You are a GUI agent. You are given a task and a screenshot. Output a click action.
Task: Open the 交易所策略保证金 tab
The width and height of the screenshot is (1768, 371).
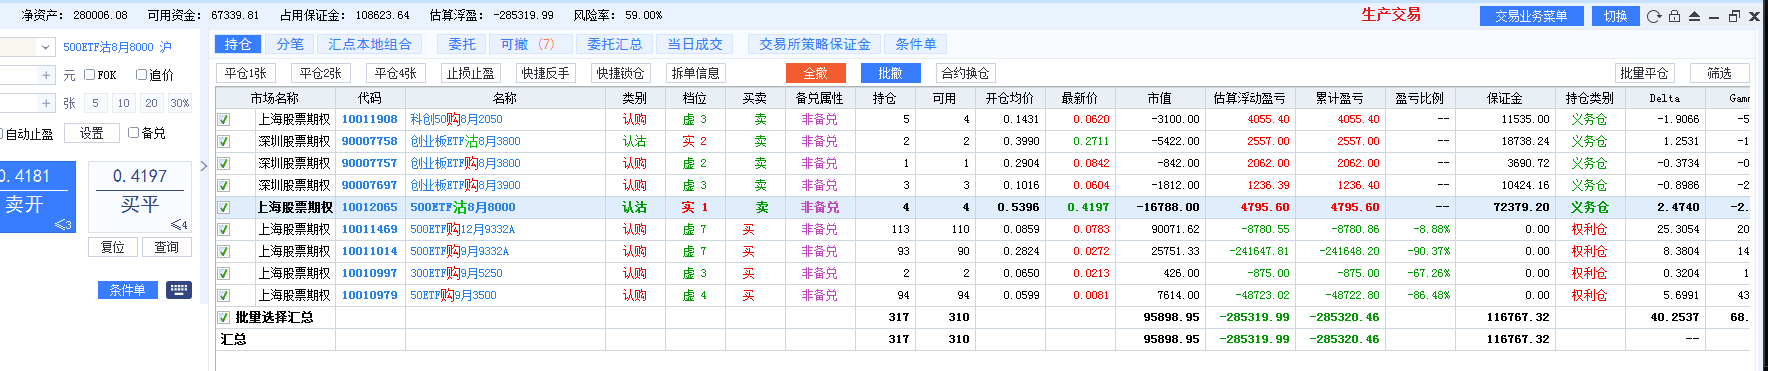(815, 44)
